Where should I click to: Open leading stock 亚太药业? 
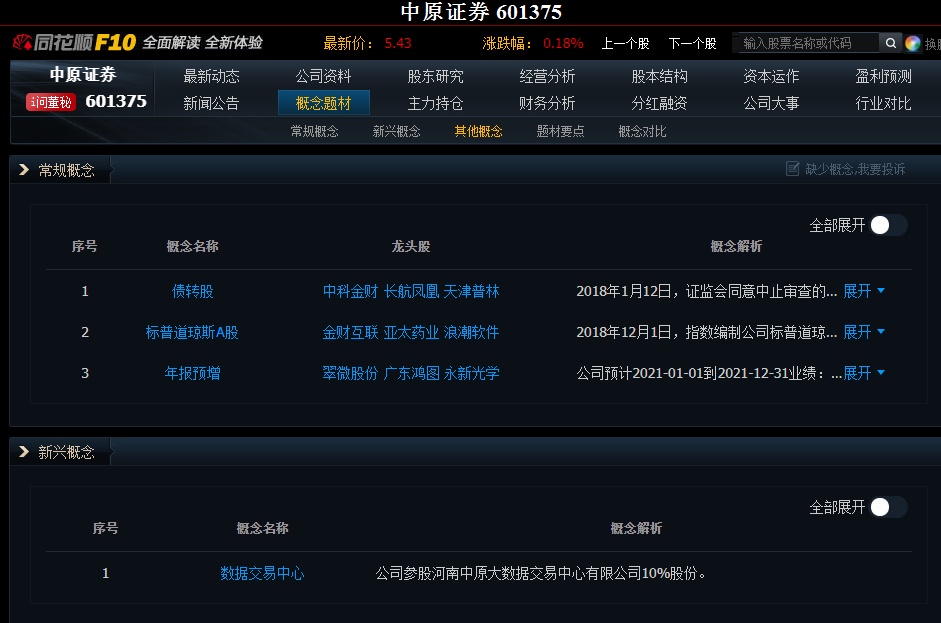click(x=411, y=332)
